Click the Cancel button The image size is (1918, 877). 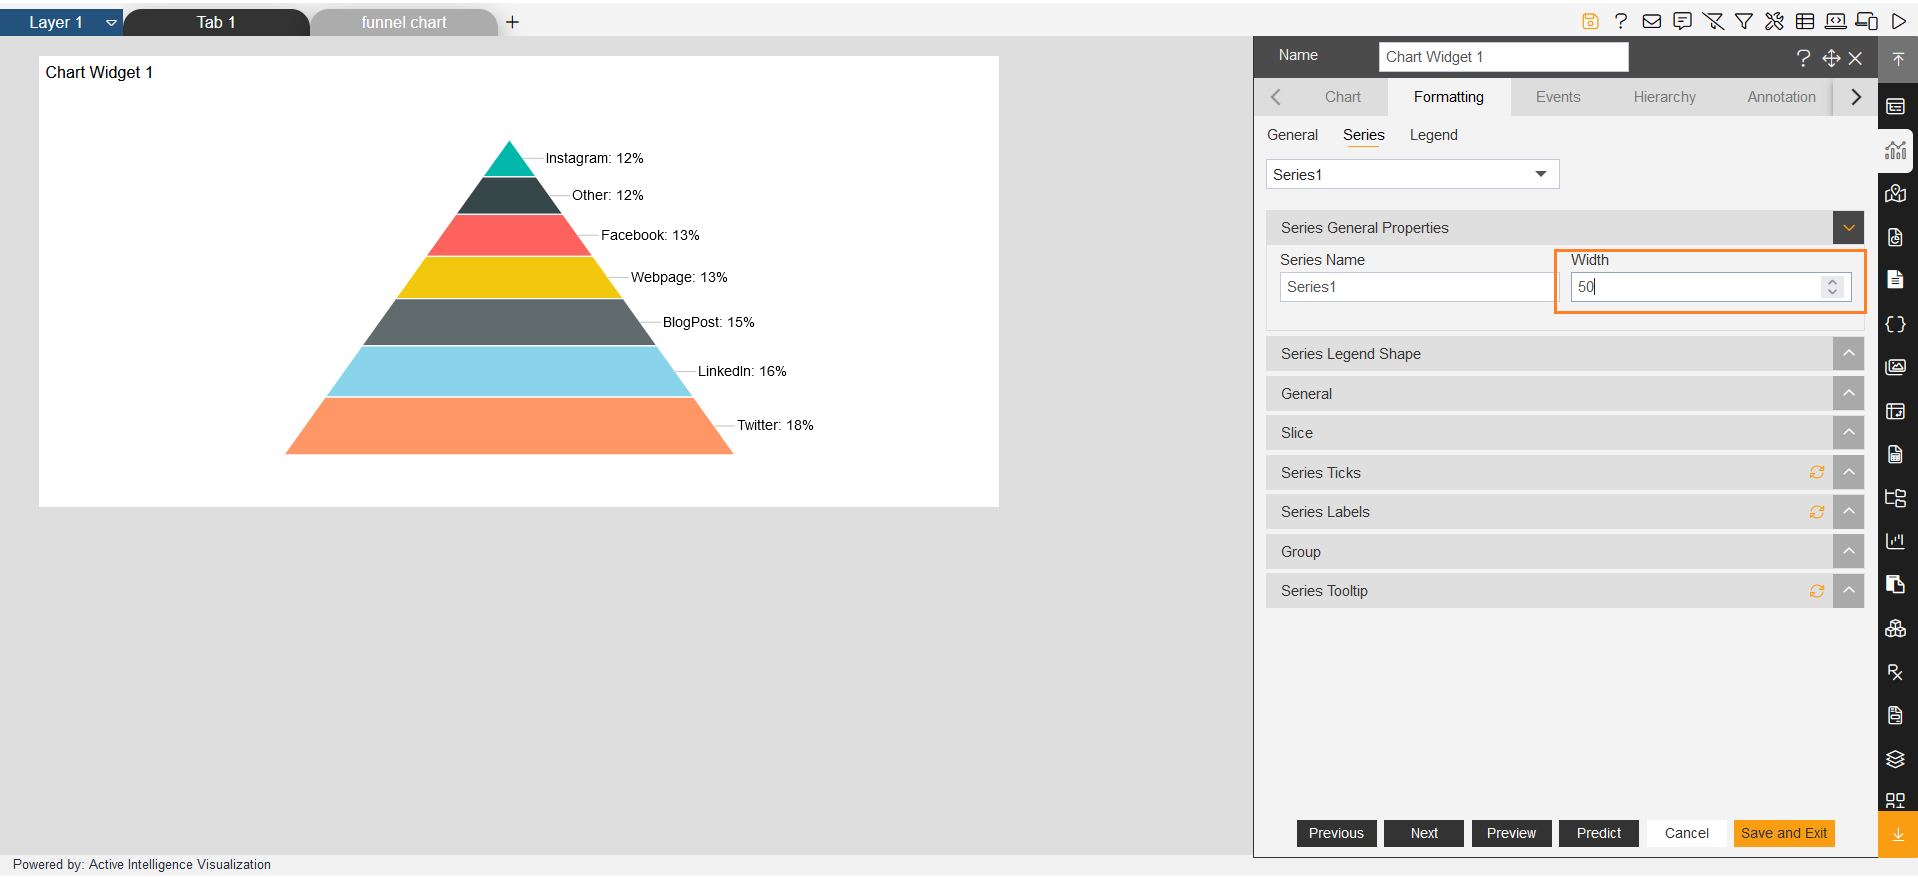(x=1686, y=833)
